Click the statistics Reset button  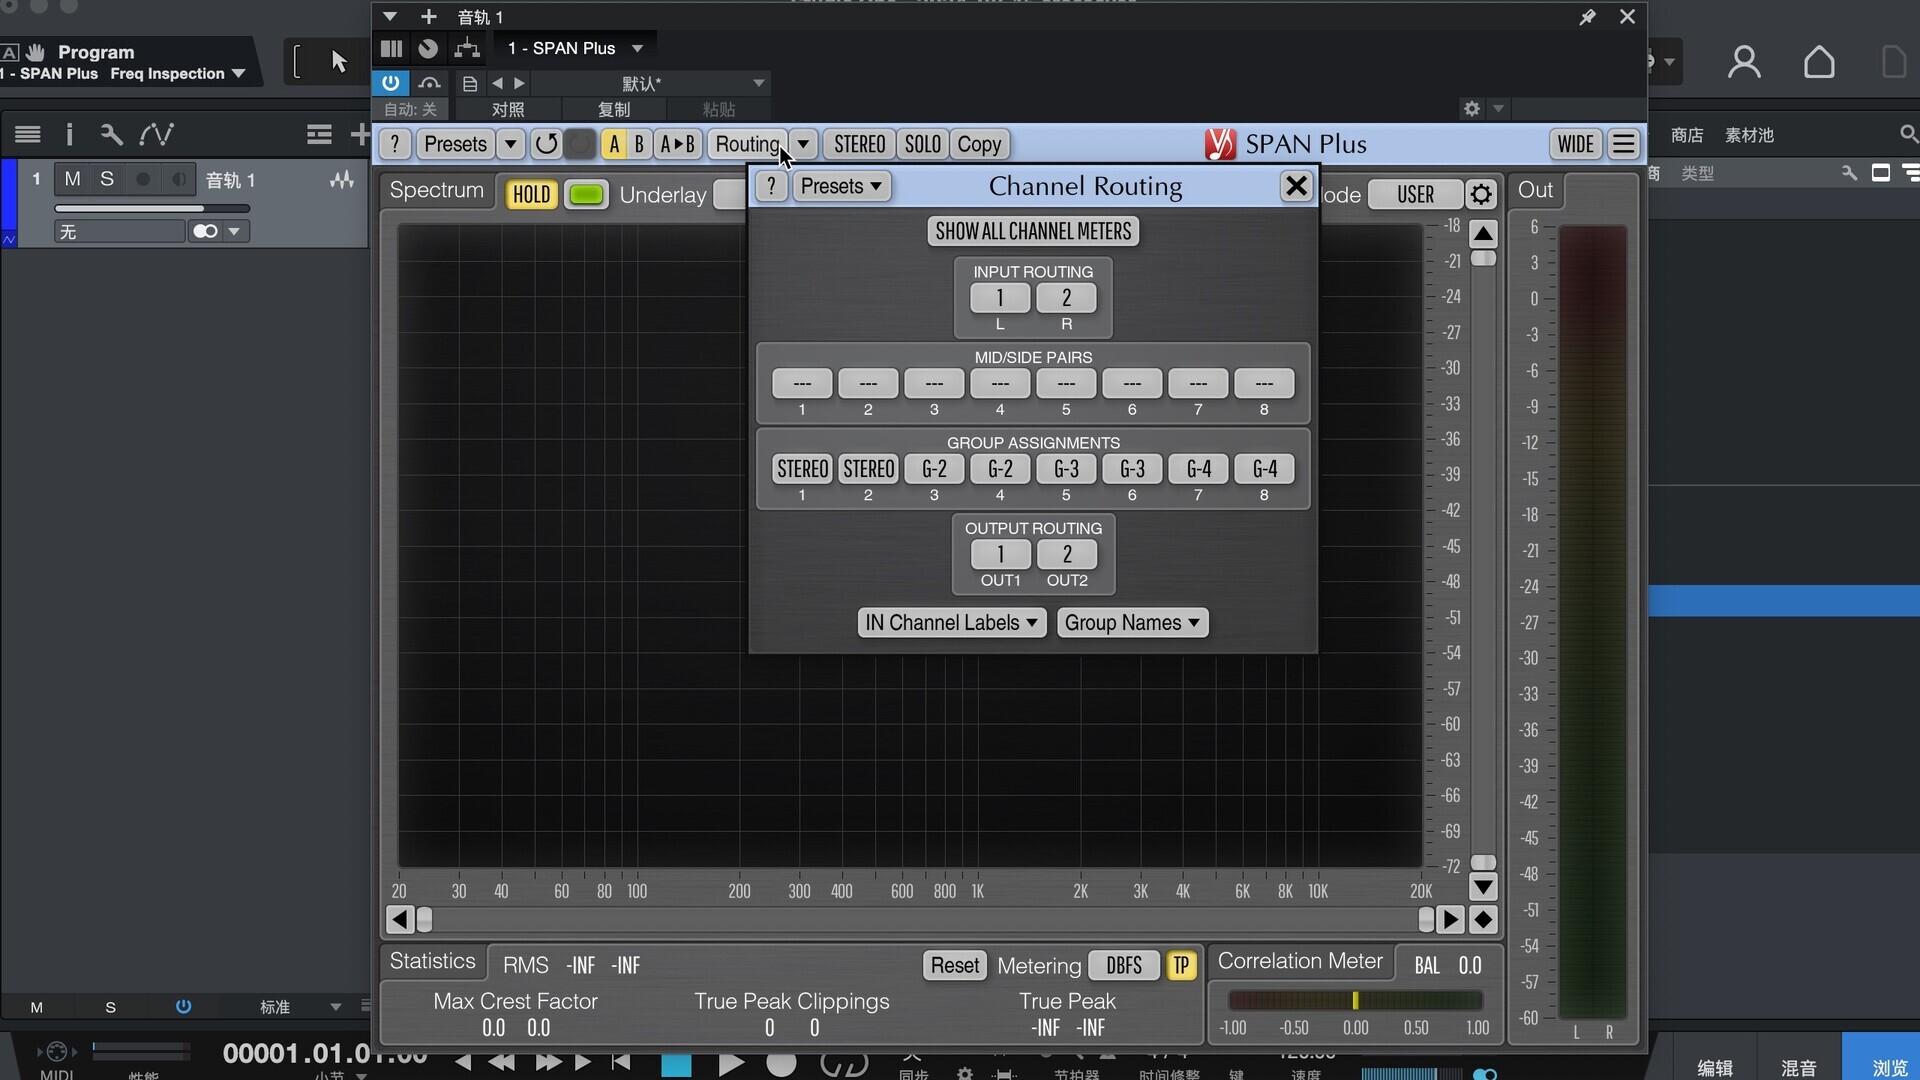pyautogui.click(x=954, y=965)
